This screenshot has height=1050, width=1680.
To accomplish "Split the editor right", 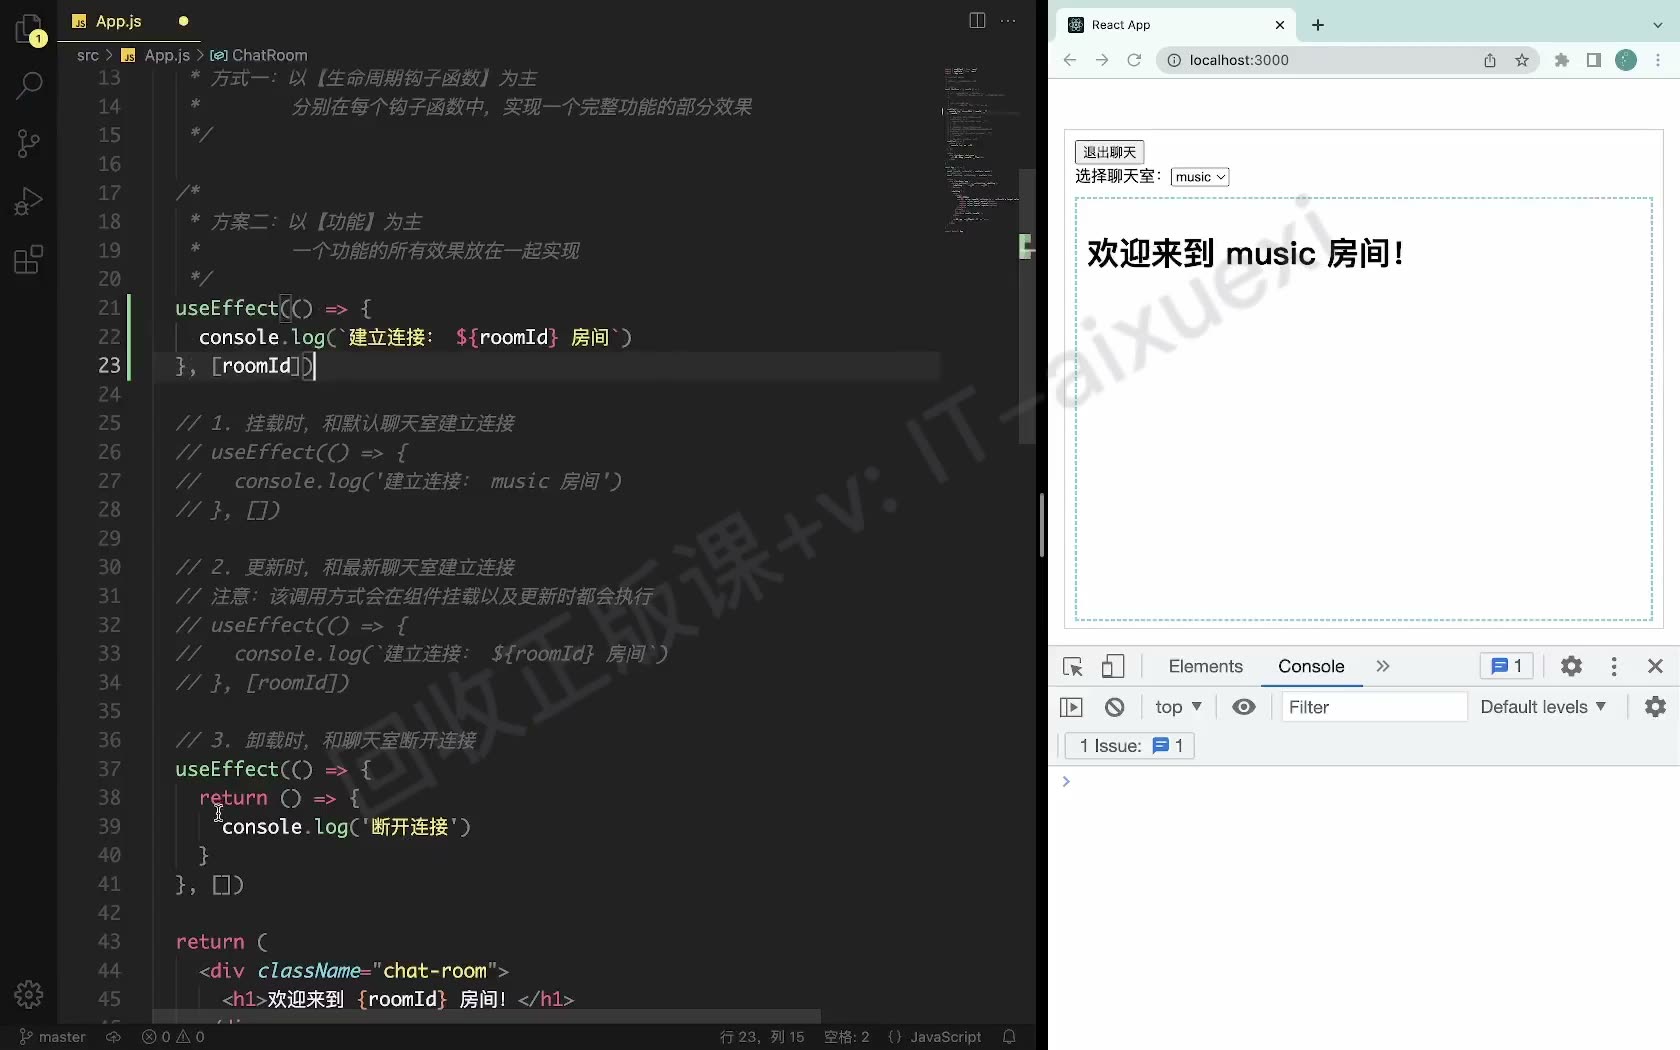I will pyautogui.click(x=977, y=20).
